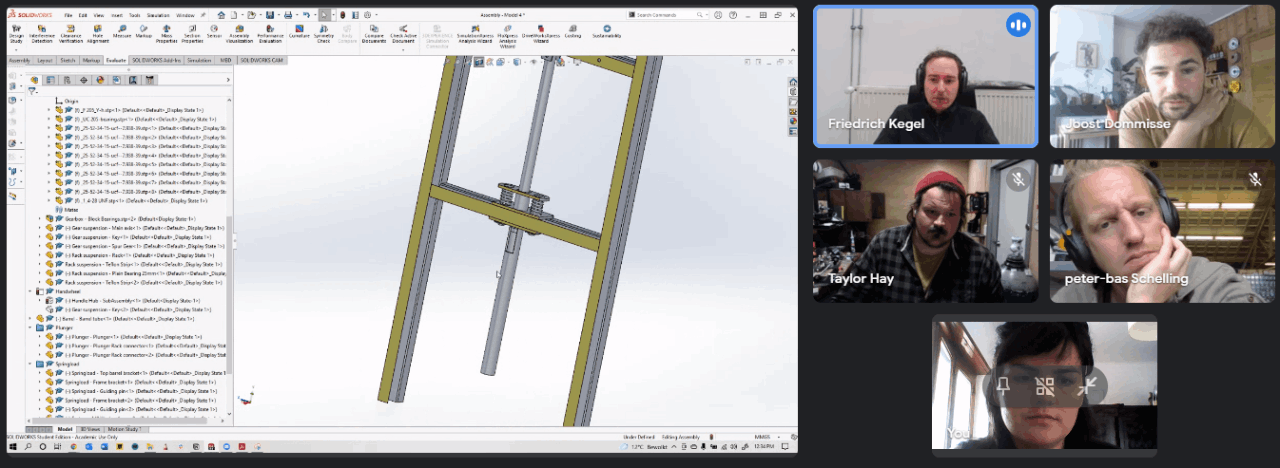Screen dimensions: 1280x468
Task: Expand Gear suspension - Main axle component
Action: click(x=40, y=227)
